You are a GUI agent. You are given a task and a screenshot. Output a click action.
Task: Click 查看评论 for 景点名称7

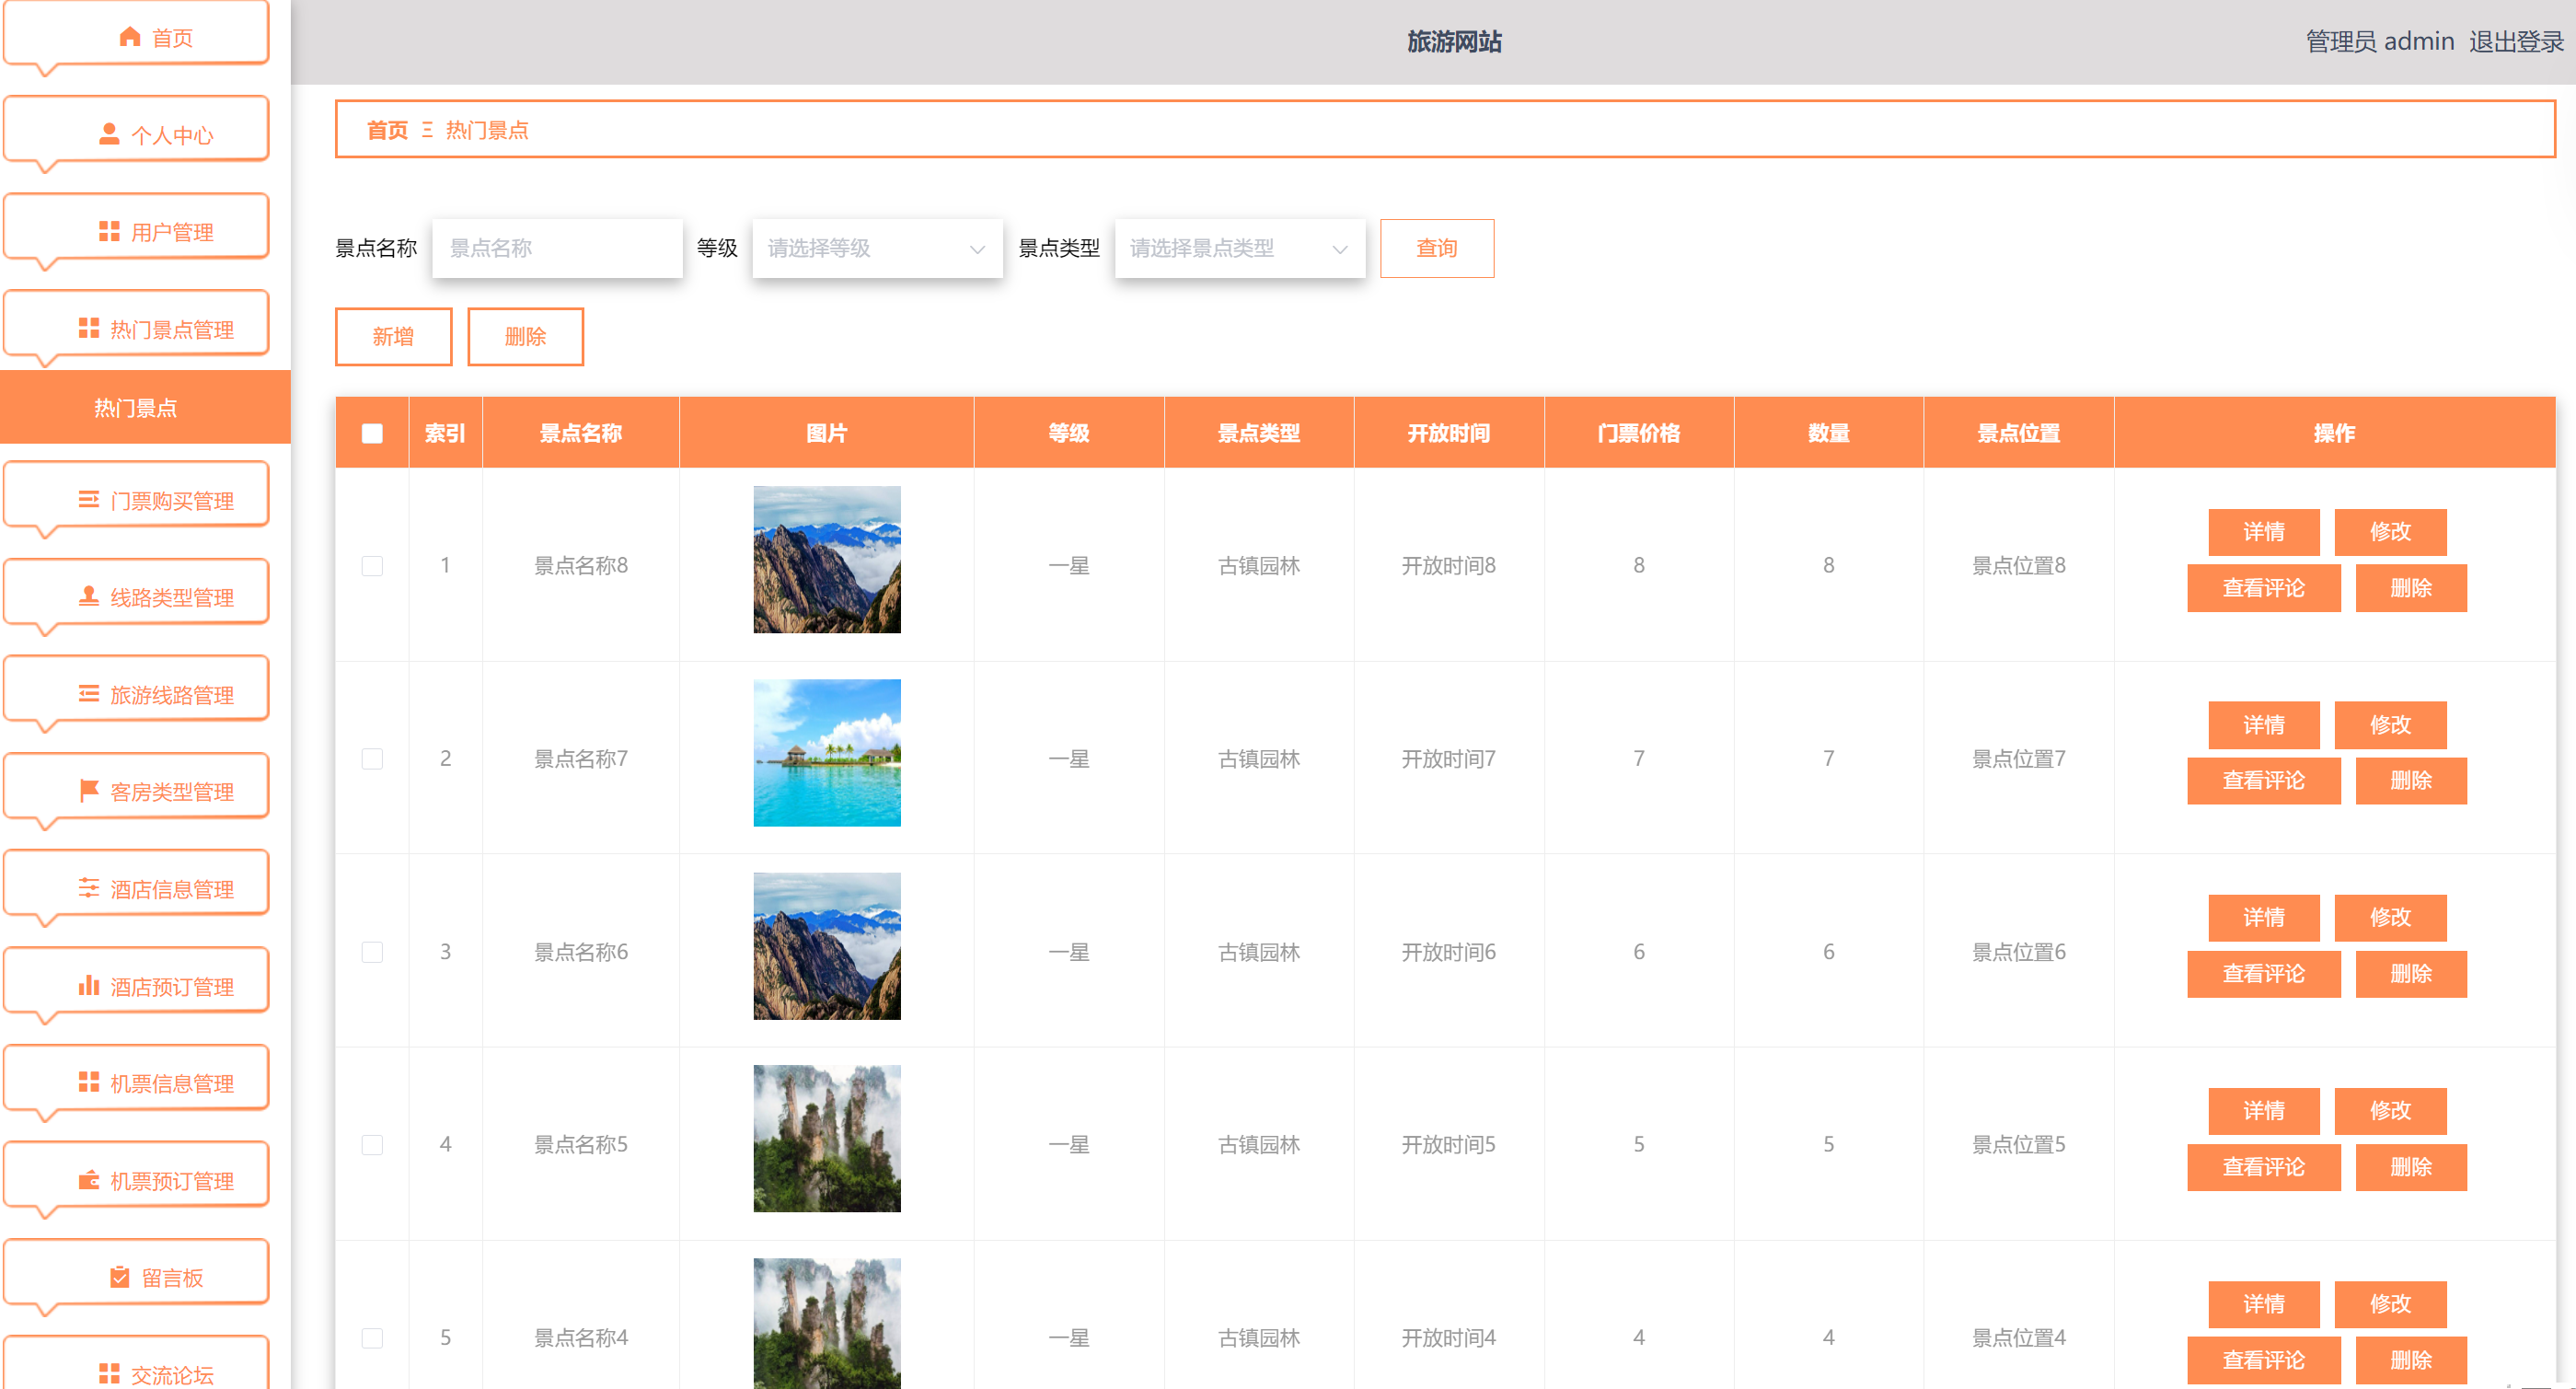(x=2263, y=780)
